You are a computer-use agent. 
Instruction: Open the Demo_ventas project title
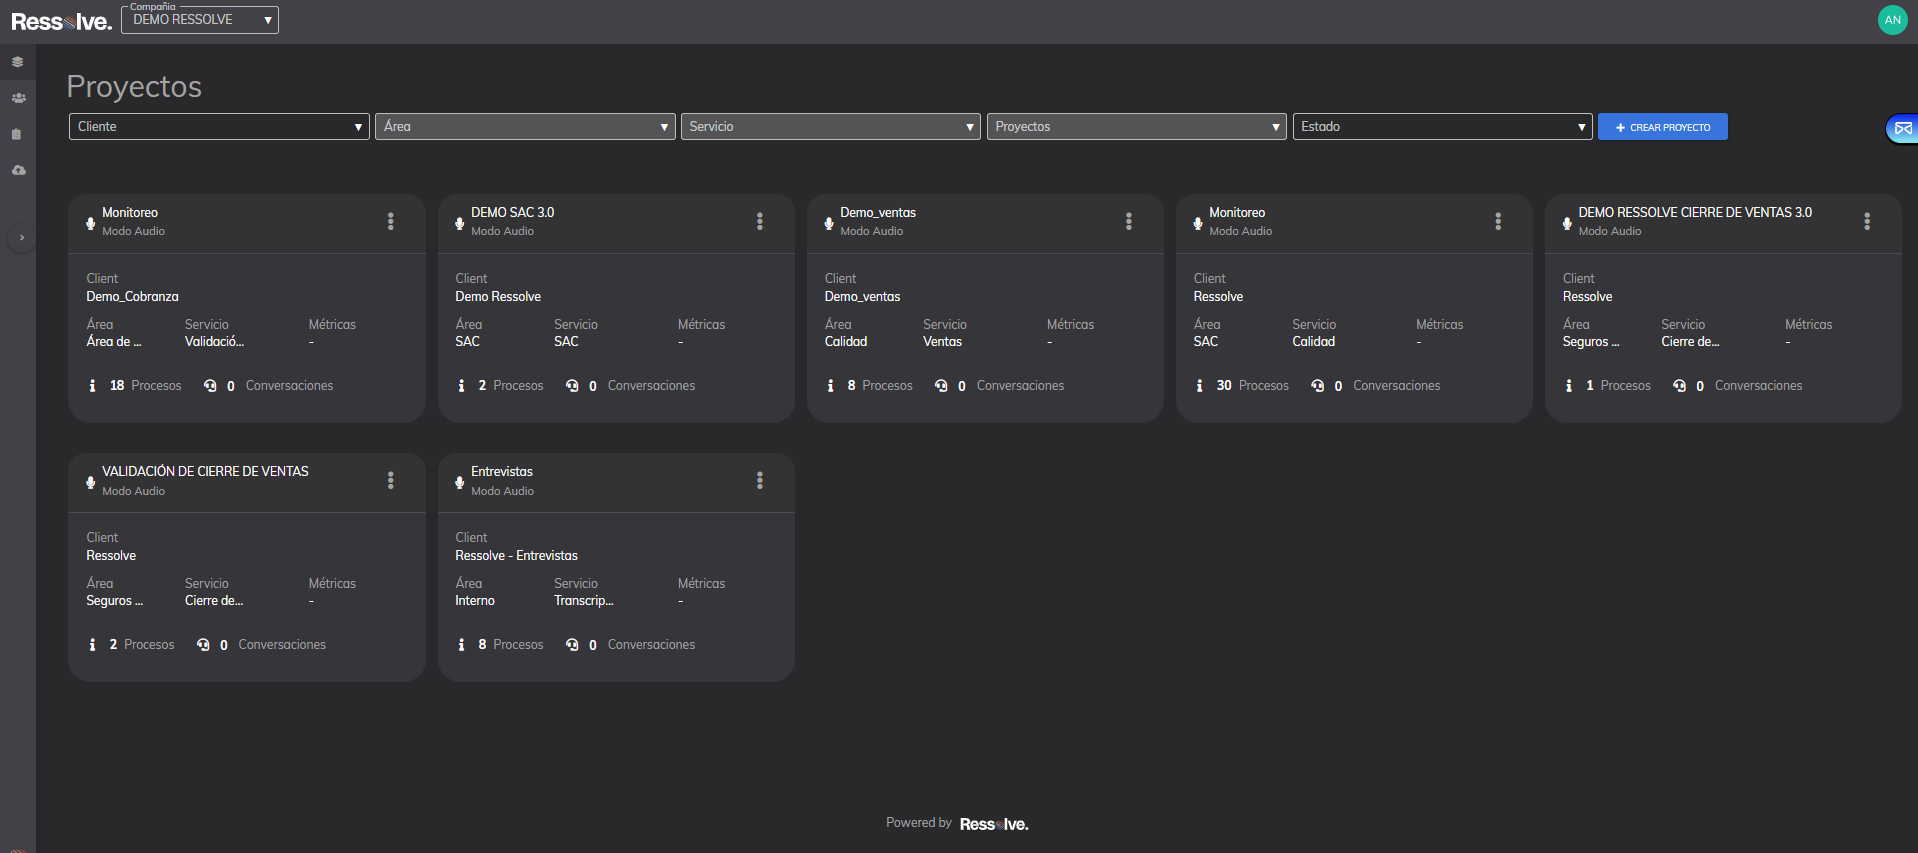[878, 212]
